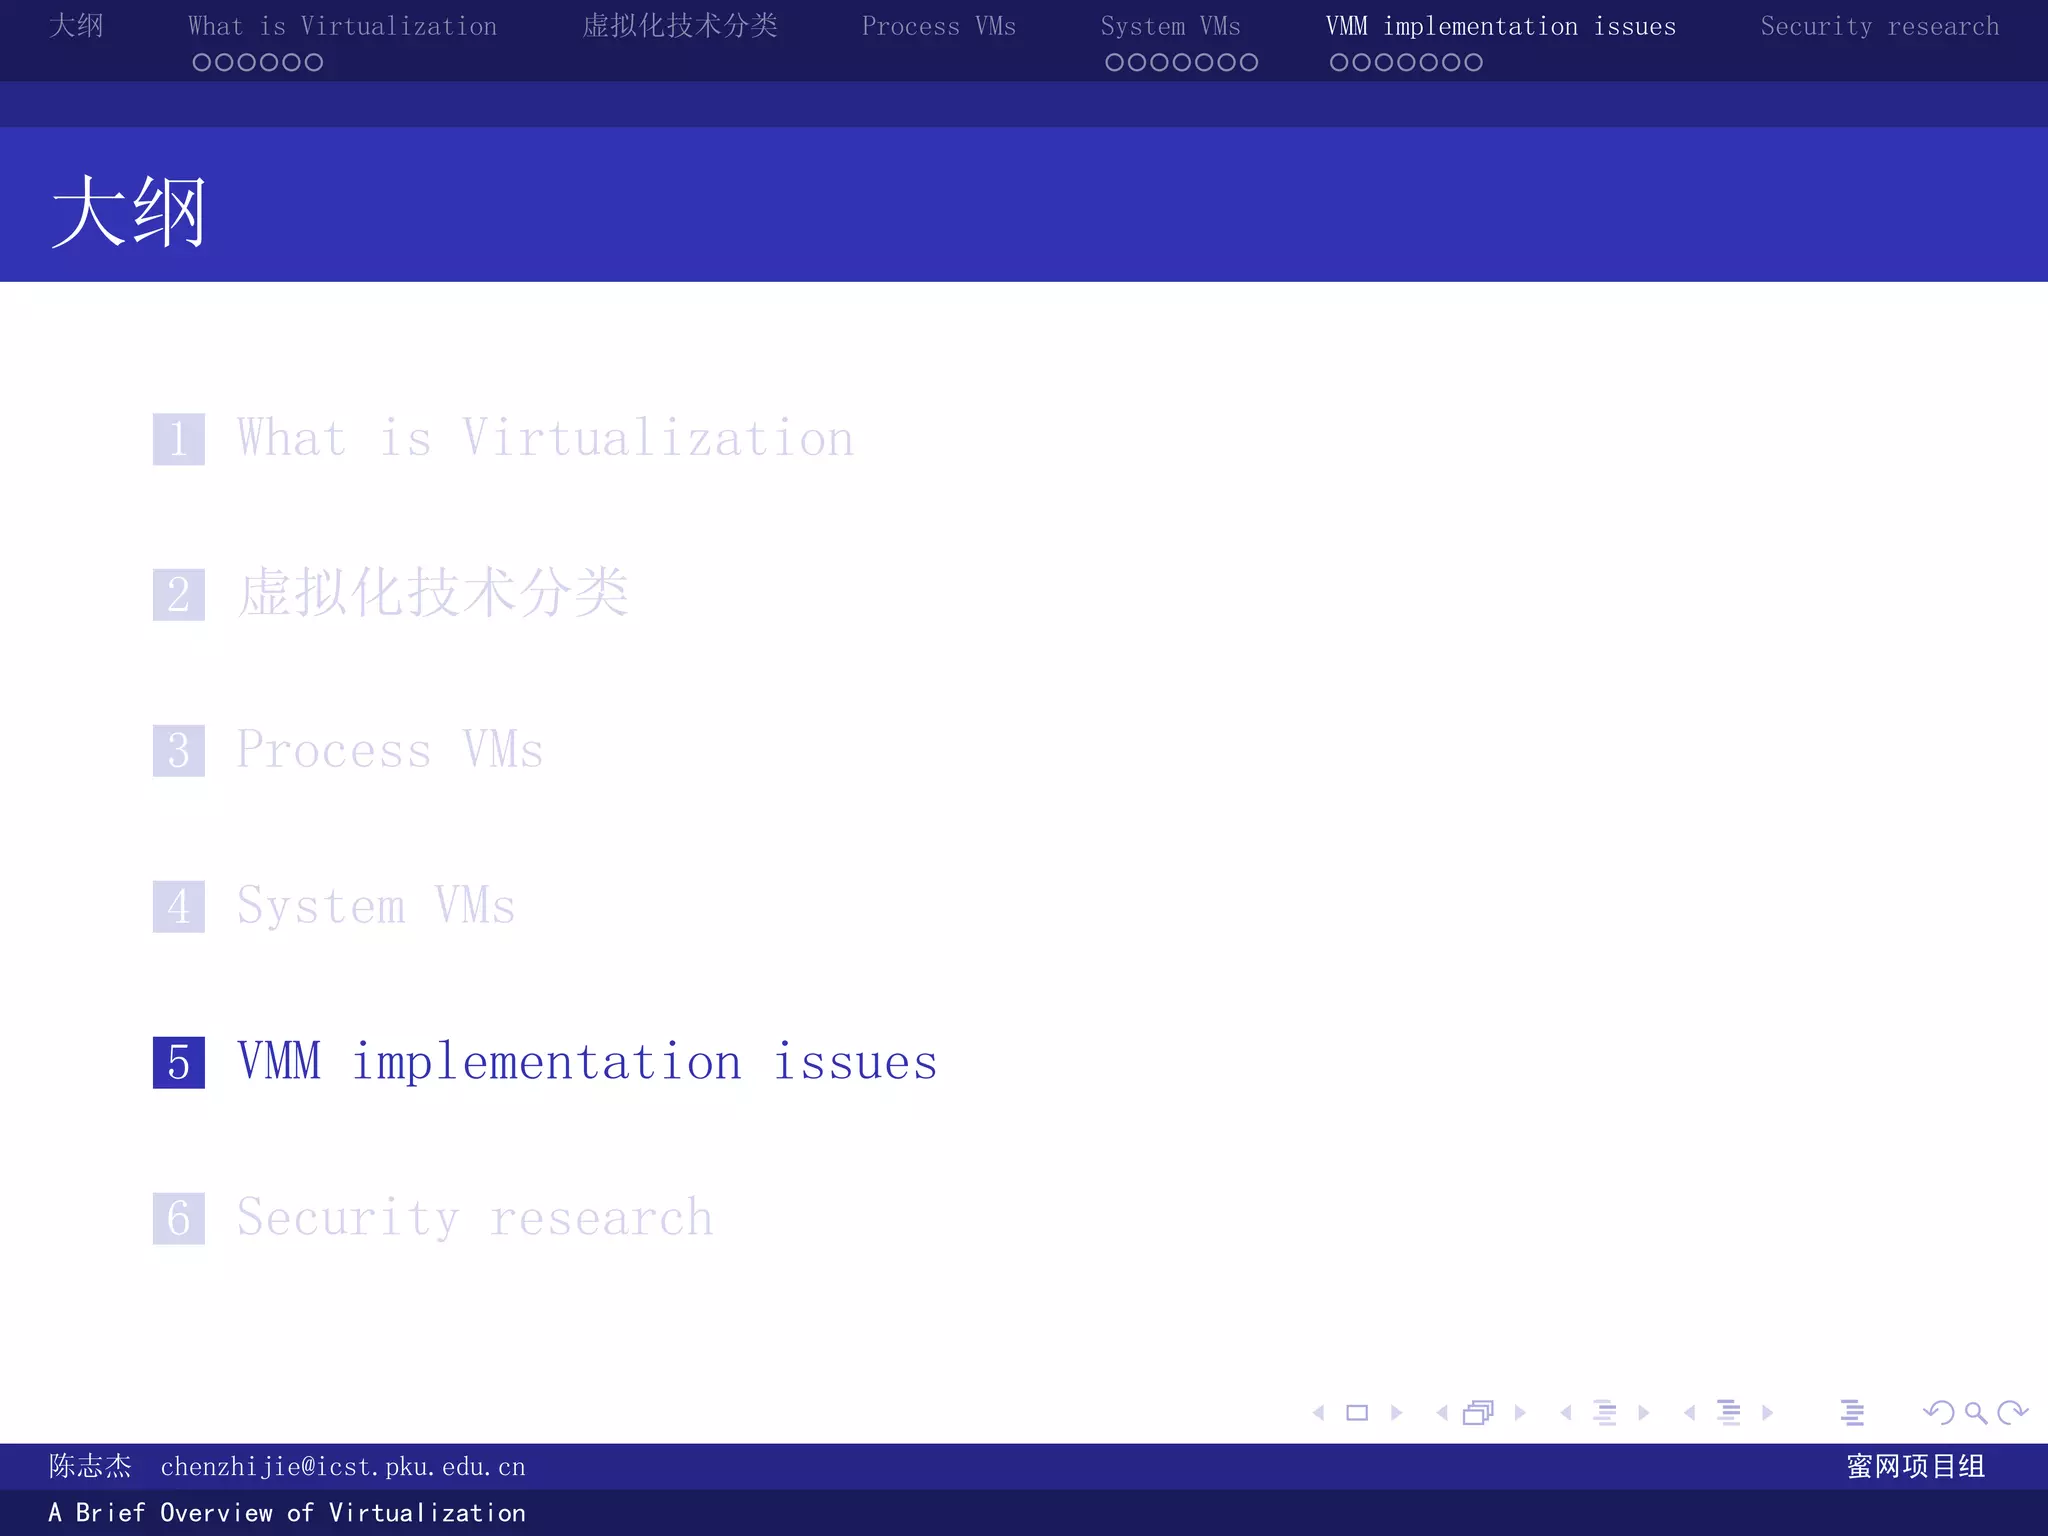Follow outline link Process VMs
Screen dimensions: 2048x1536
pyautogui.click(x=390, y=750)
